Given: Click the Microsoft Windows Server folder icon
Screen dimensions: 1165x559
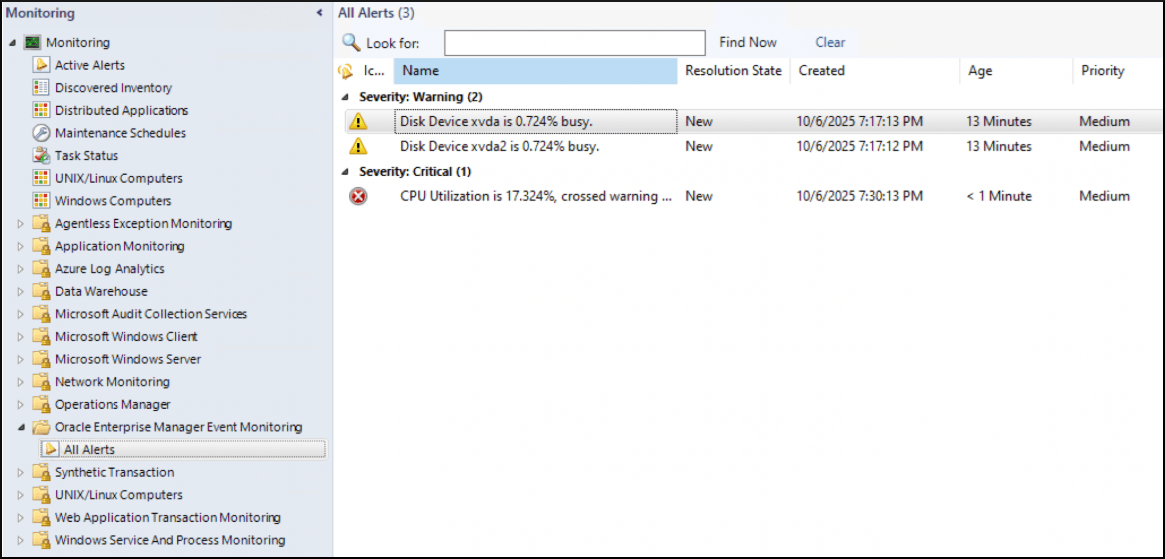Looking at the screenshot, I should (x=42, y=359).
